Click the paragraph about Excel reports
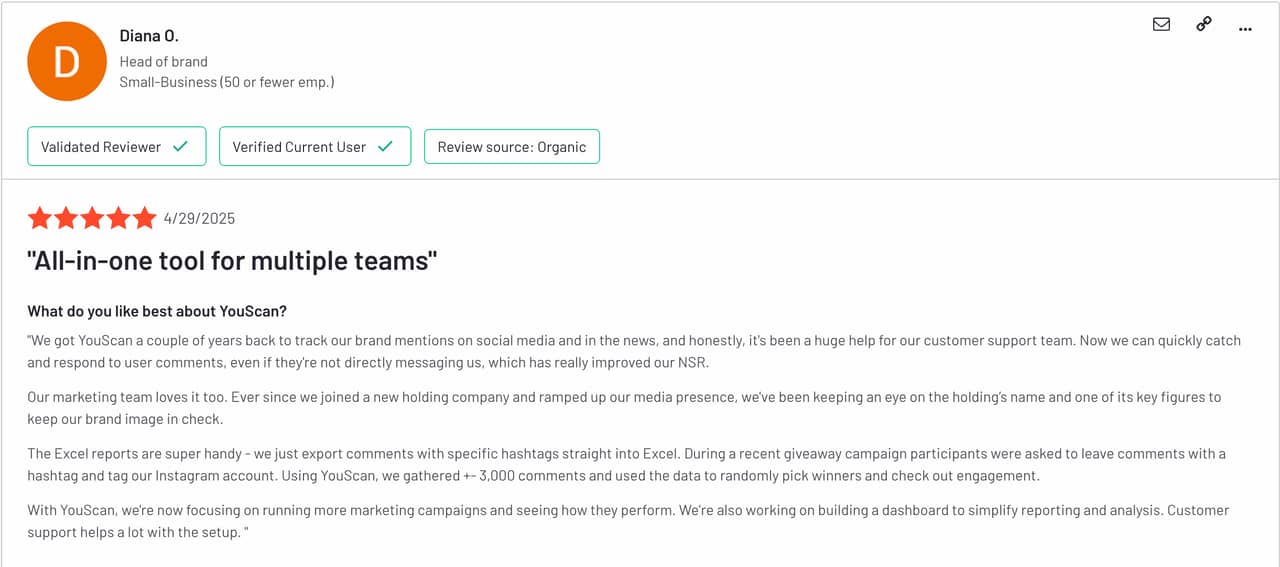The image size is (1280, 567). [x=626, y=465]
